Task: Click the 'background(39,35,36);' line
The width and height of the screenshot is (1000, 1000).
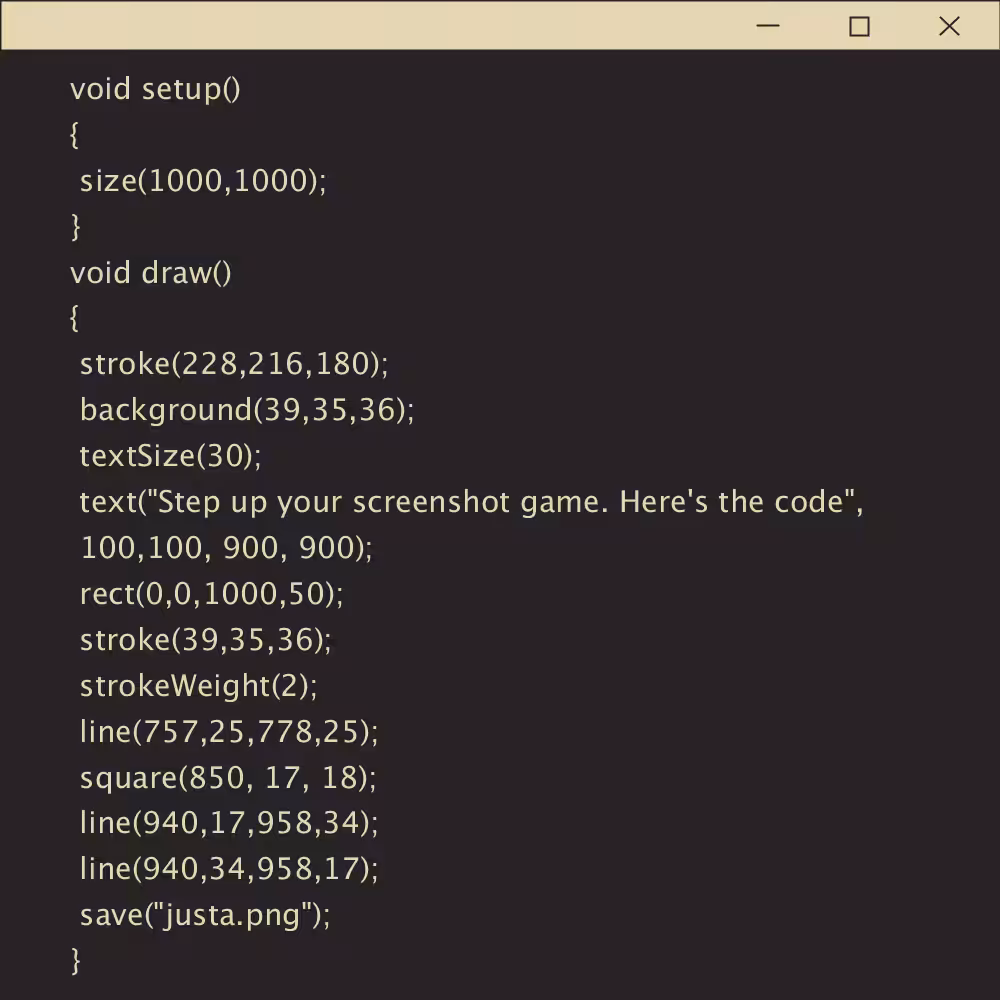Action: [247, 410]
